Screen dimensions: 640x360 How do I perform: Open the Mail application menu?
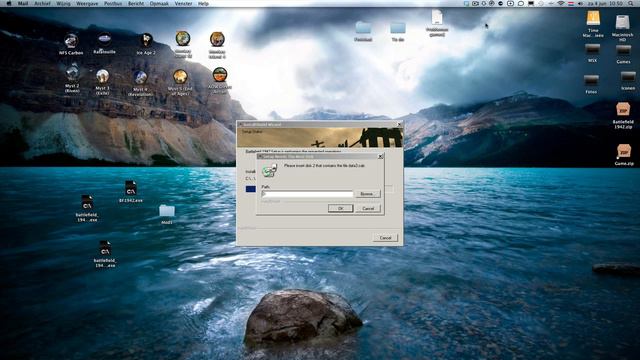point(23,3)
